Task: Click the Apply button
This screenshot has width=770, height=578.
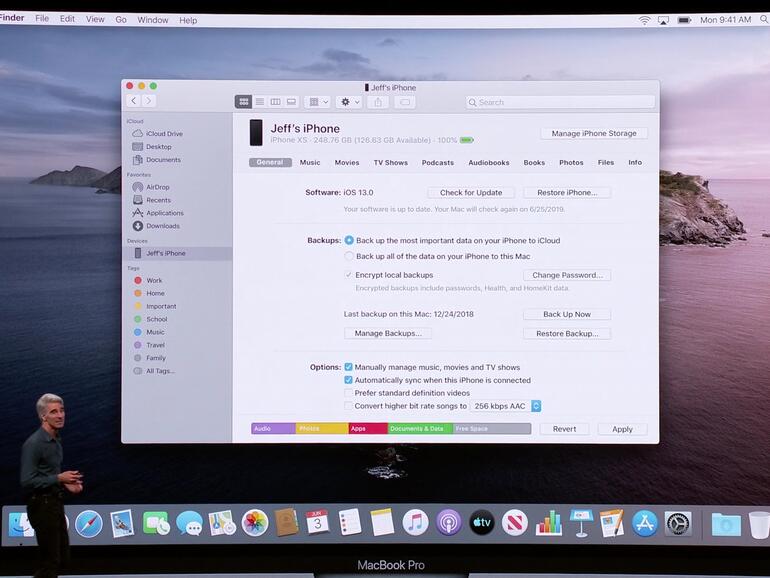Action: [622, 429]
